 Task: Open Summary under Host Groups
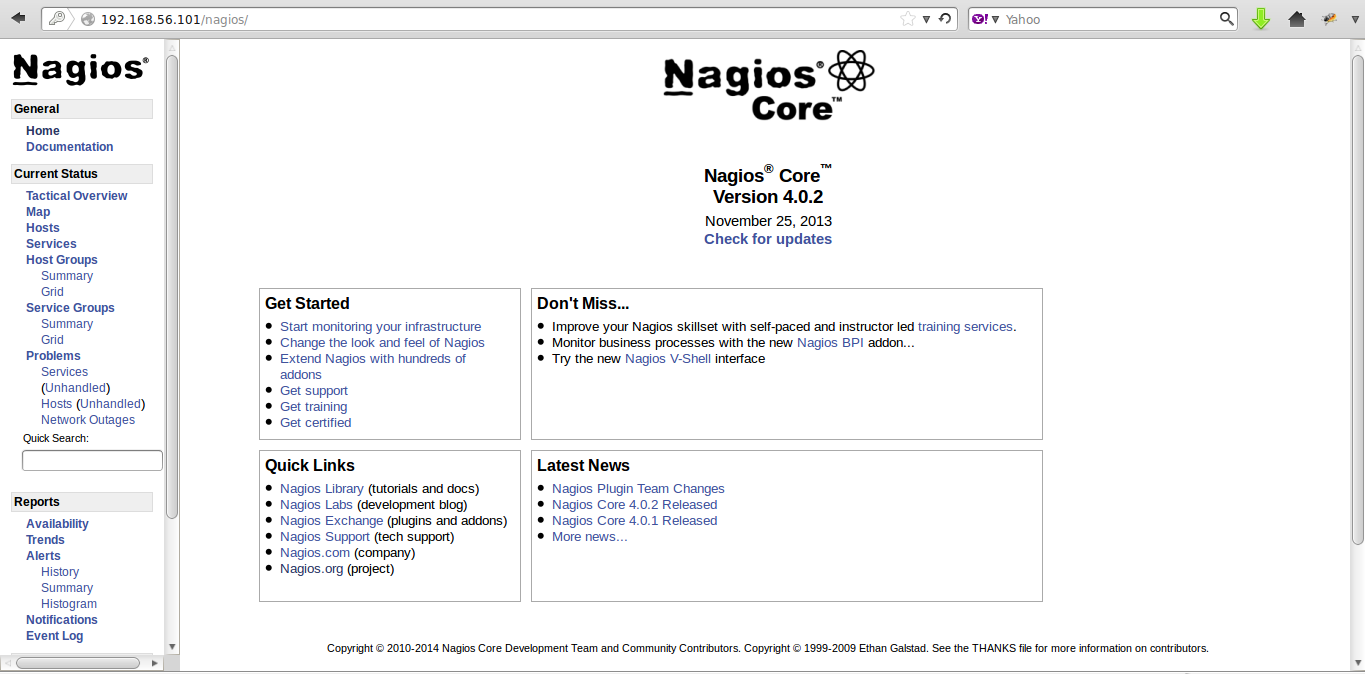[x=67, y=276]
